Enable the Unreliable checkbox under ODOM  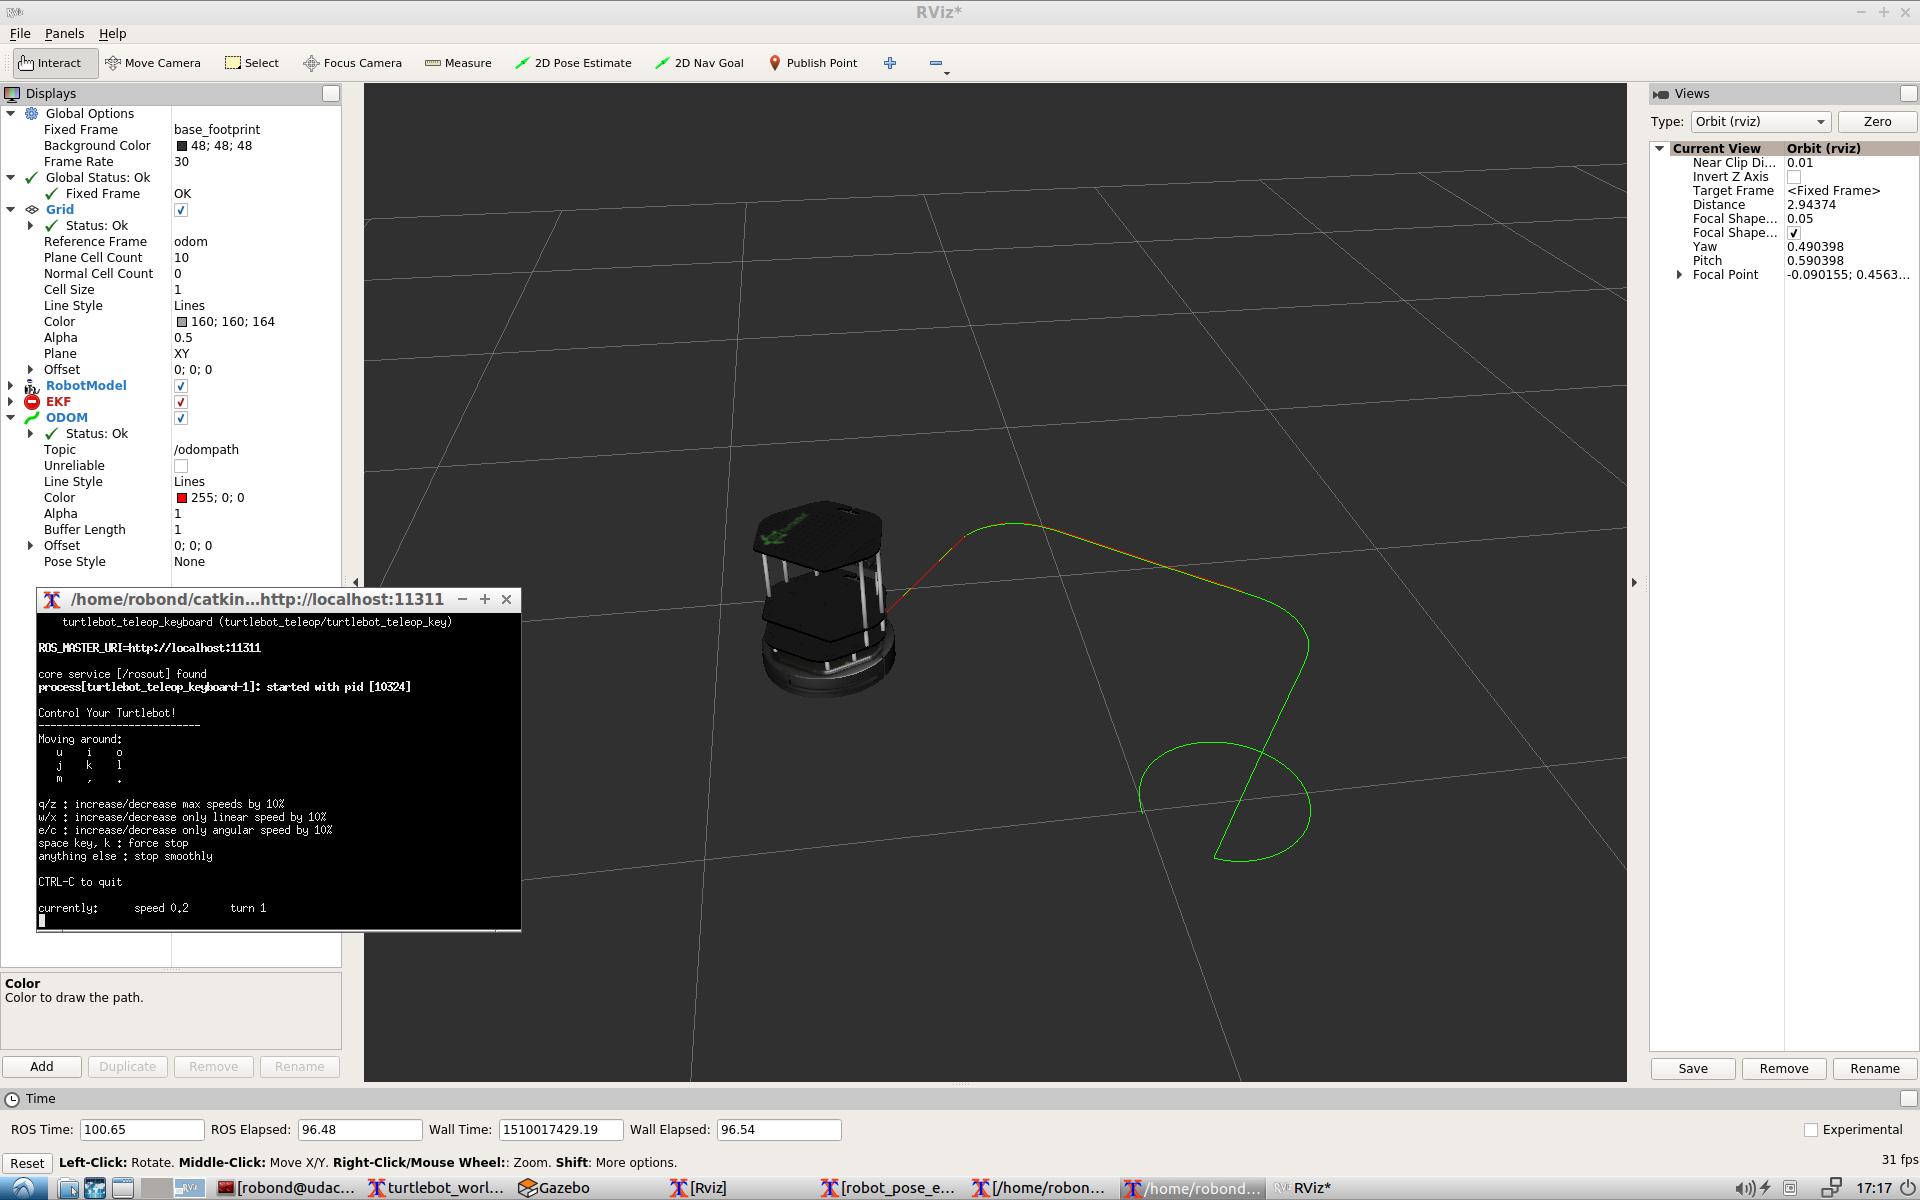[181, 466]
